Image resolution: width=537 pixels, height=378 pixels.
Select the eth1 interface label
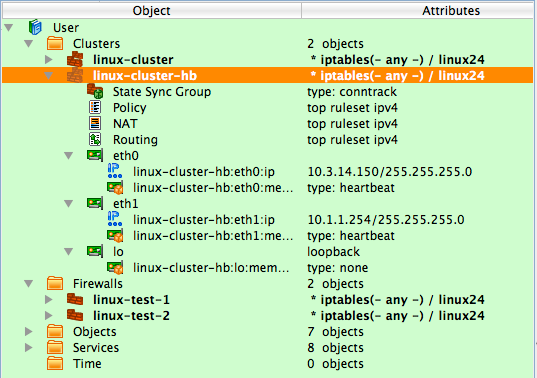pos(126,204)
